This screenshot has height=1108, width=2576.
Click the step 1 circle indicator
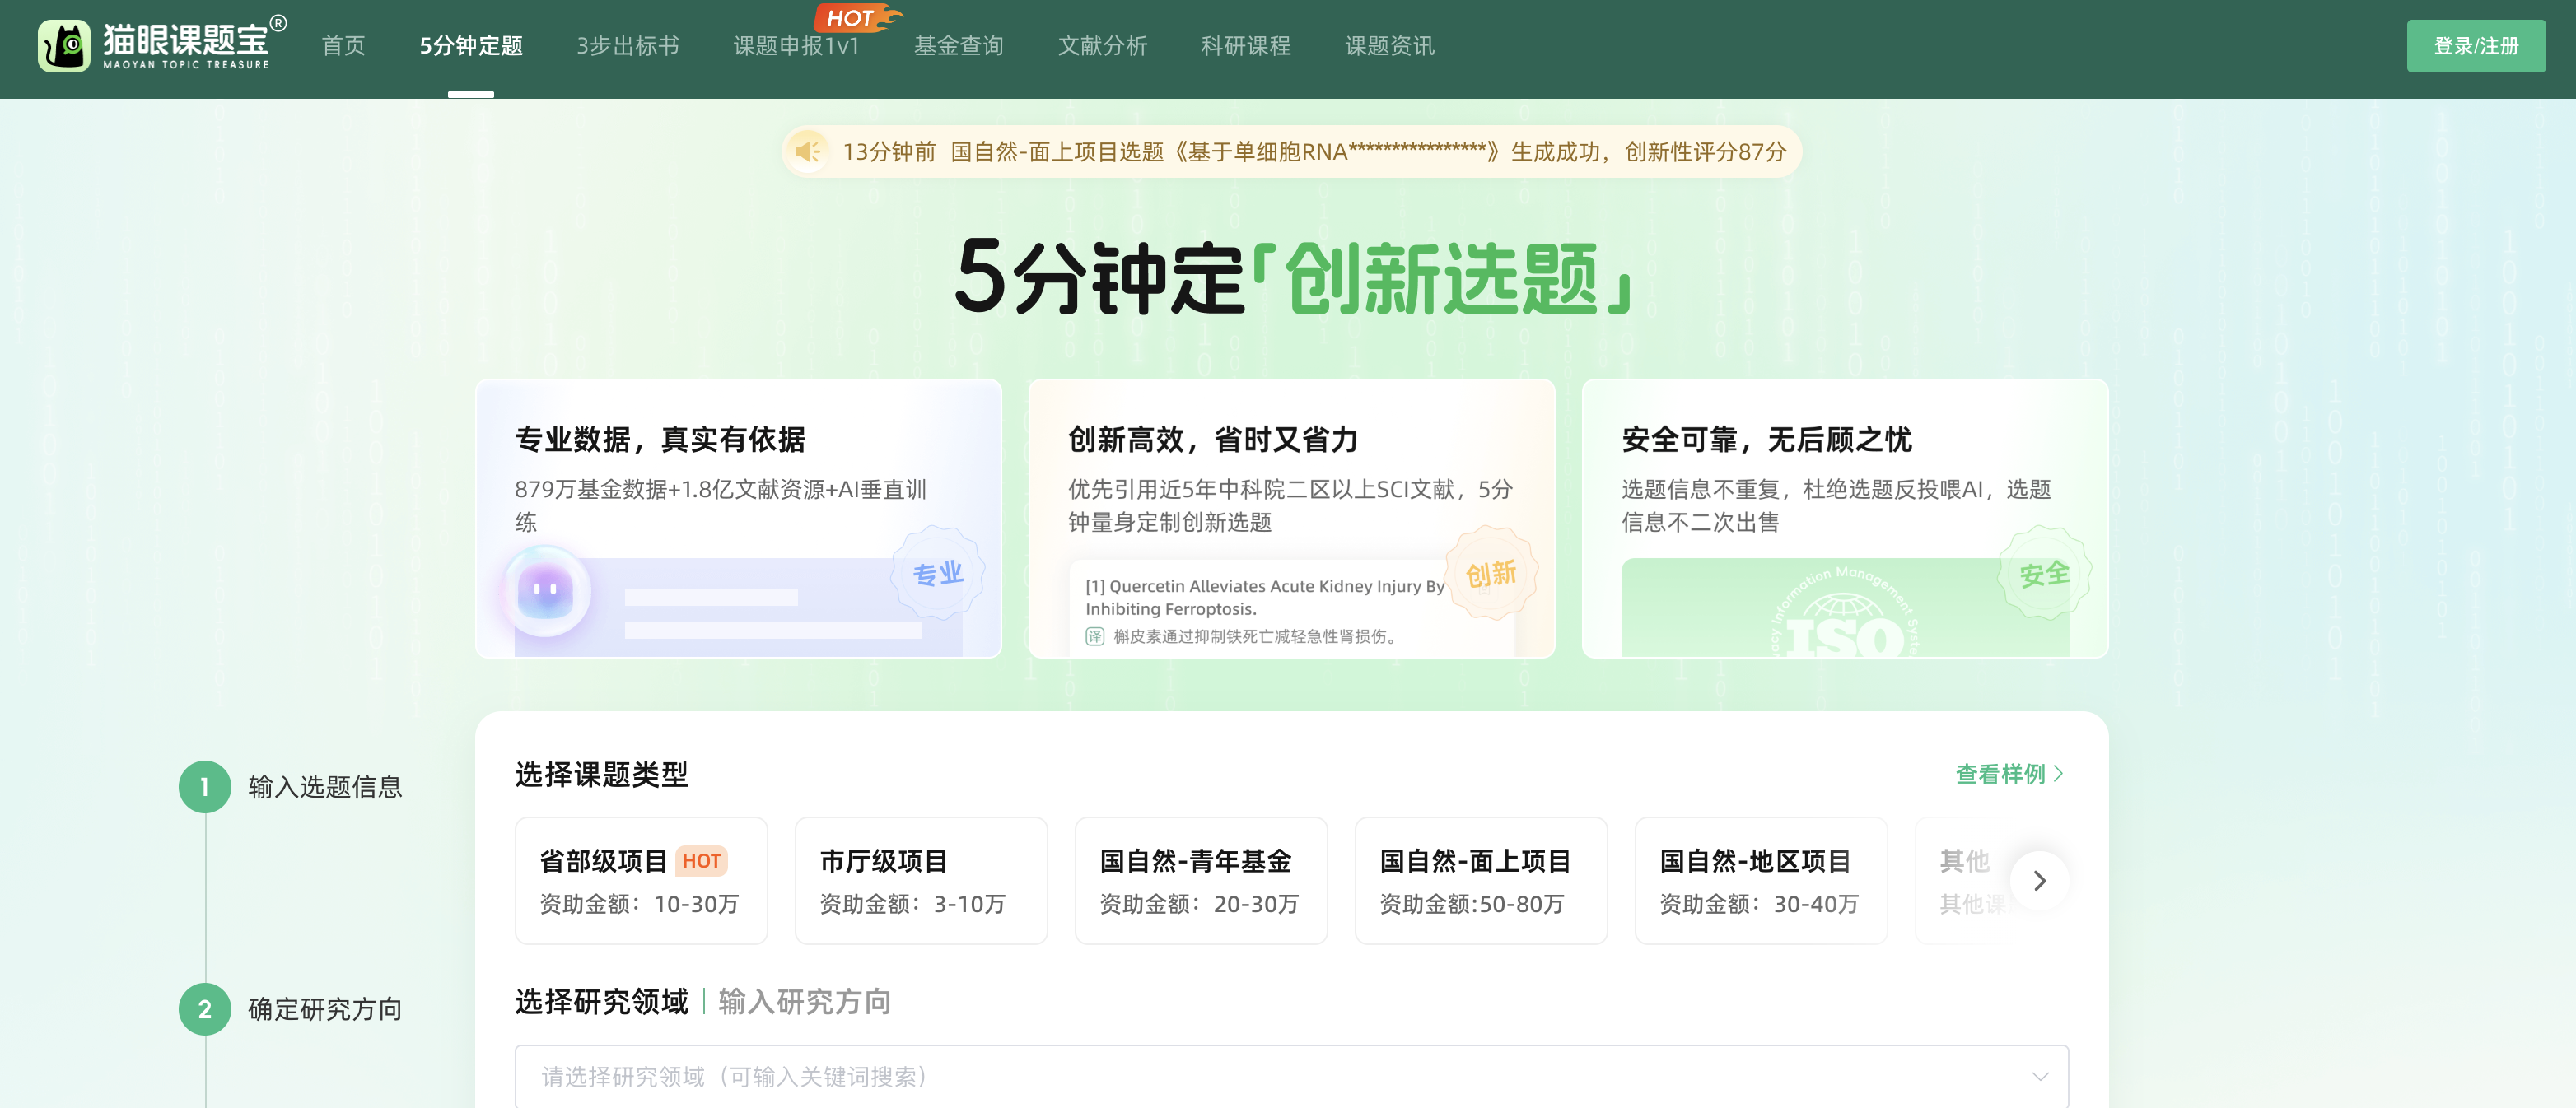205,787
